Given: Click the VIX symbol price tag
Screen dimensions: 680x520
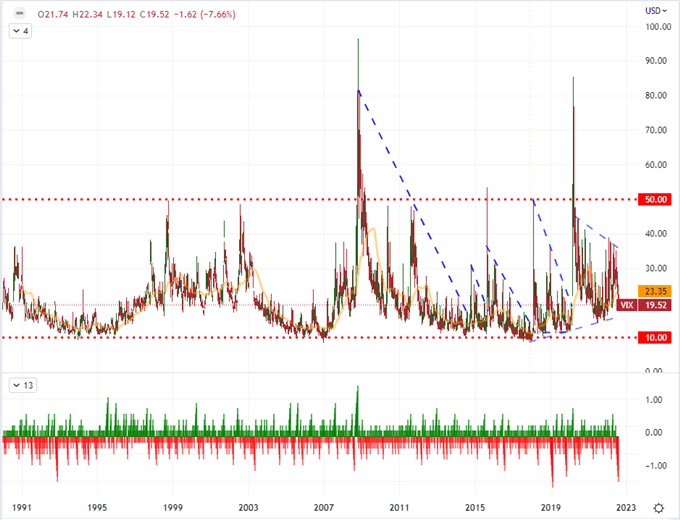Looking at the screenshot, I should pos(627,305).
